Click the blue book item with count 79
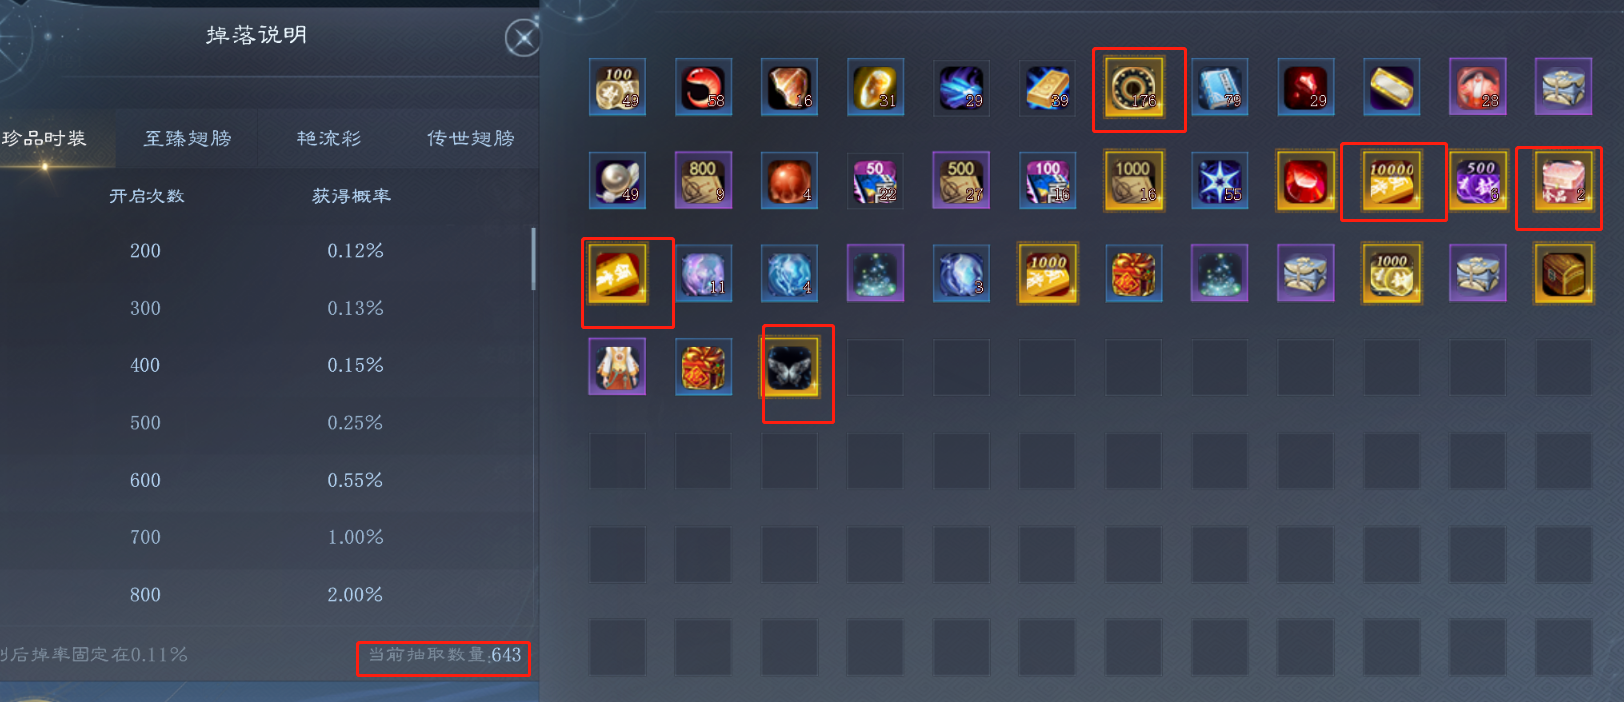This screenshot has width=1624, height=702. [x=1220, y=87]
